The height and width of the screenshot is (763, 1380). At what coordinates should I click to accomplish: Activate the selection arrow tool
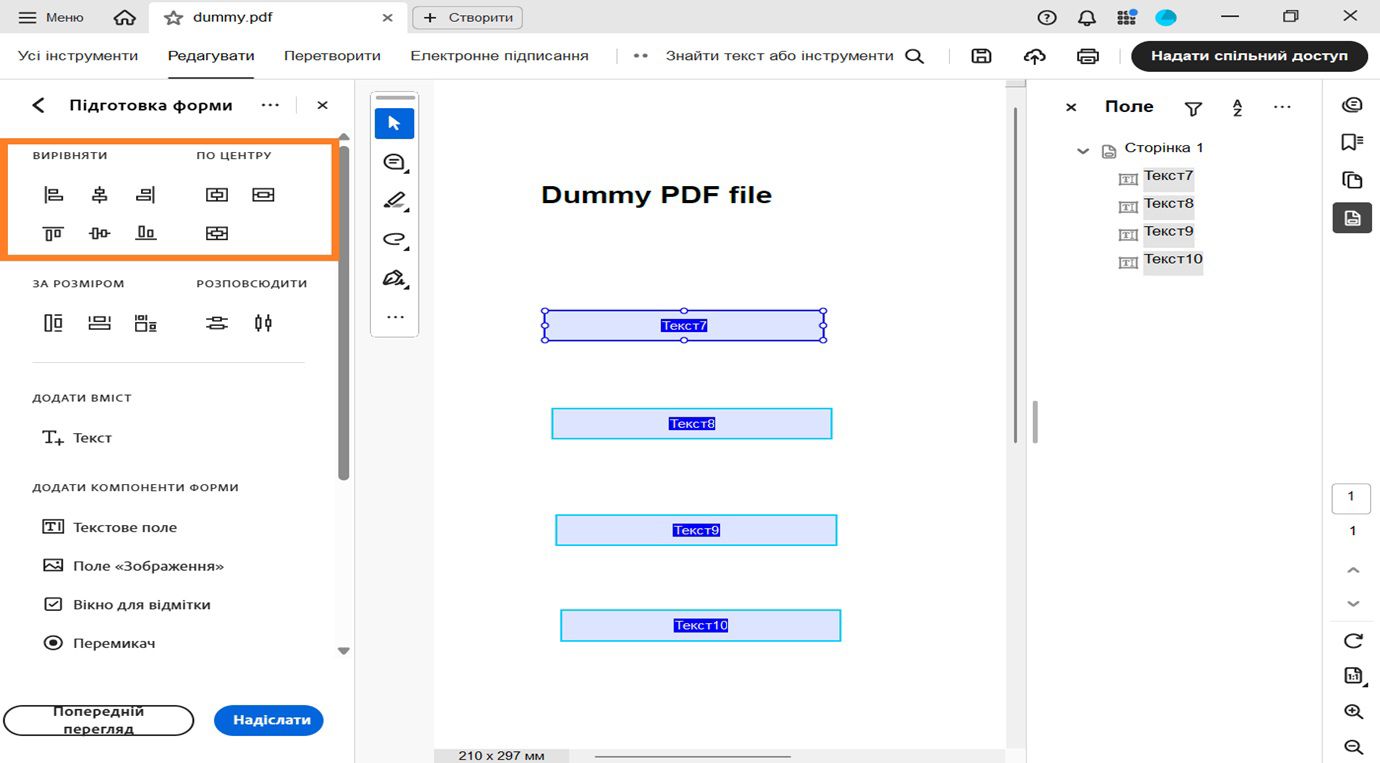[394, 123]
